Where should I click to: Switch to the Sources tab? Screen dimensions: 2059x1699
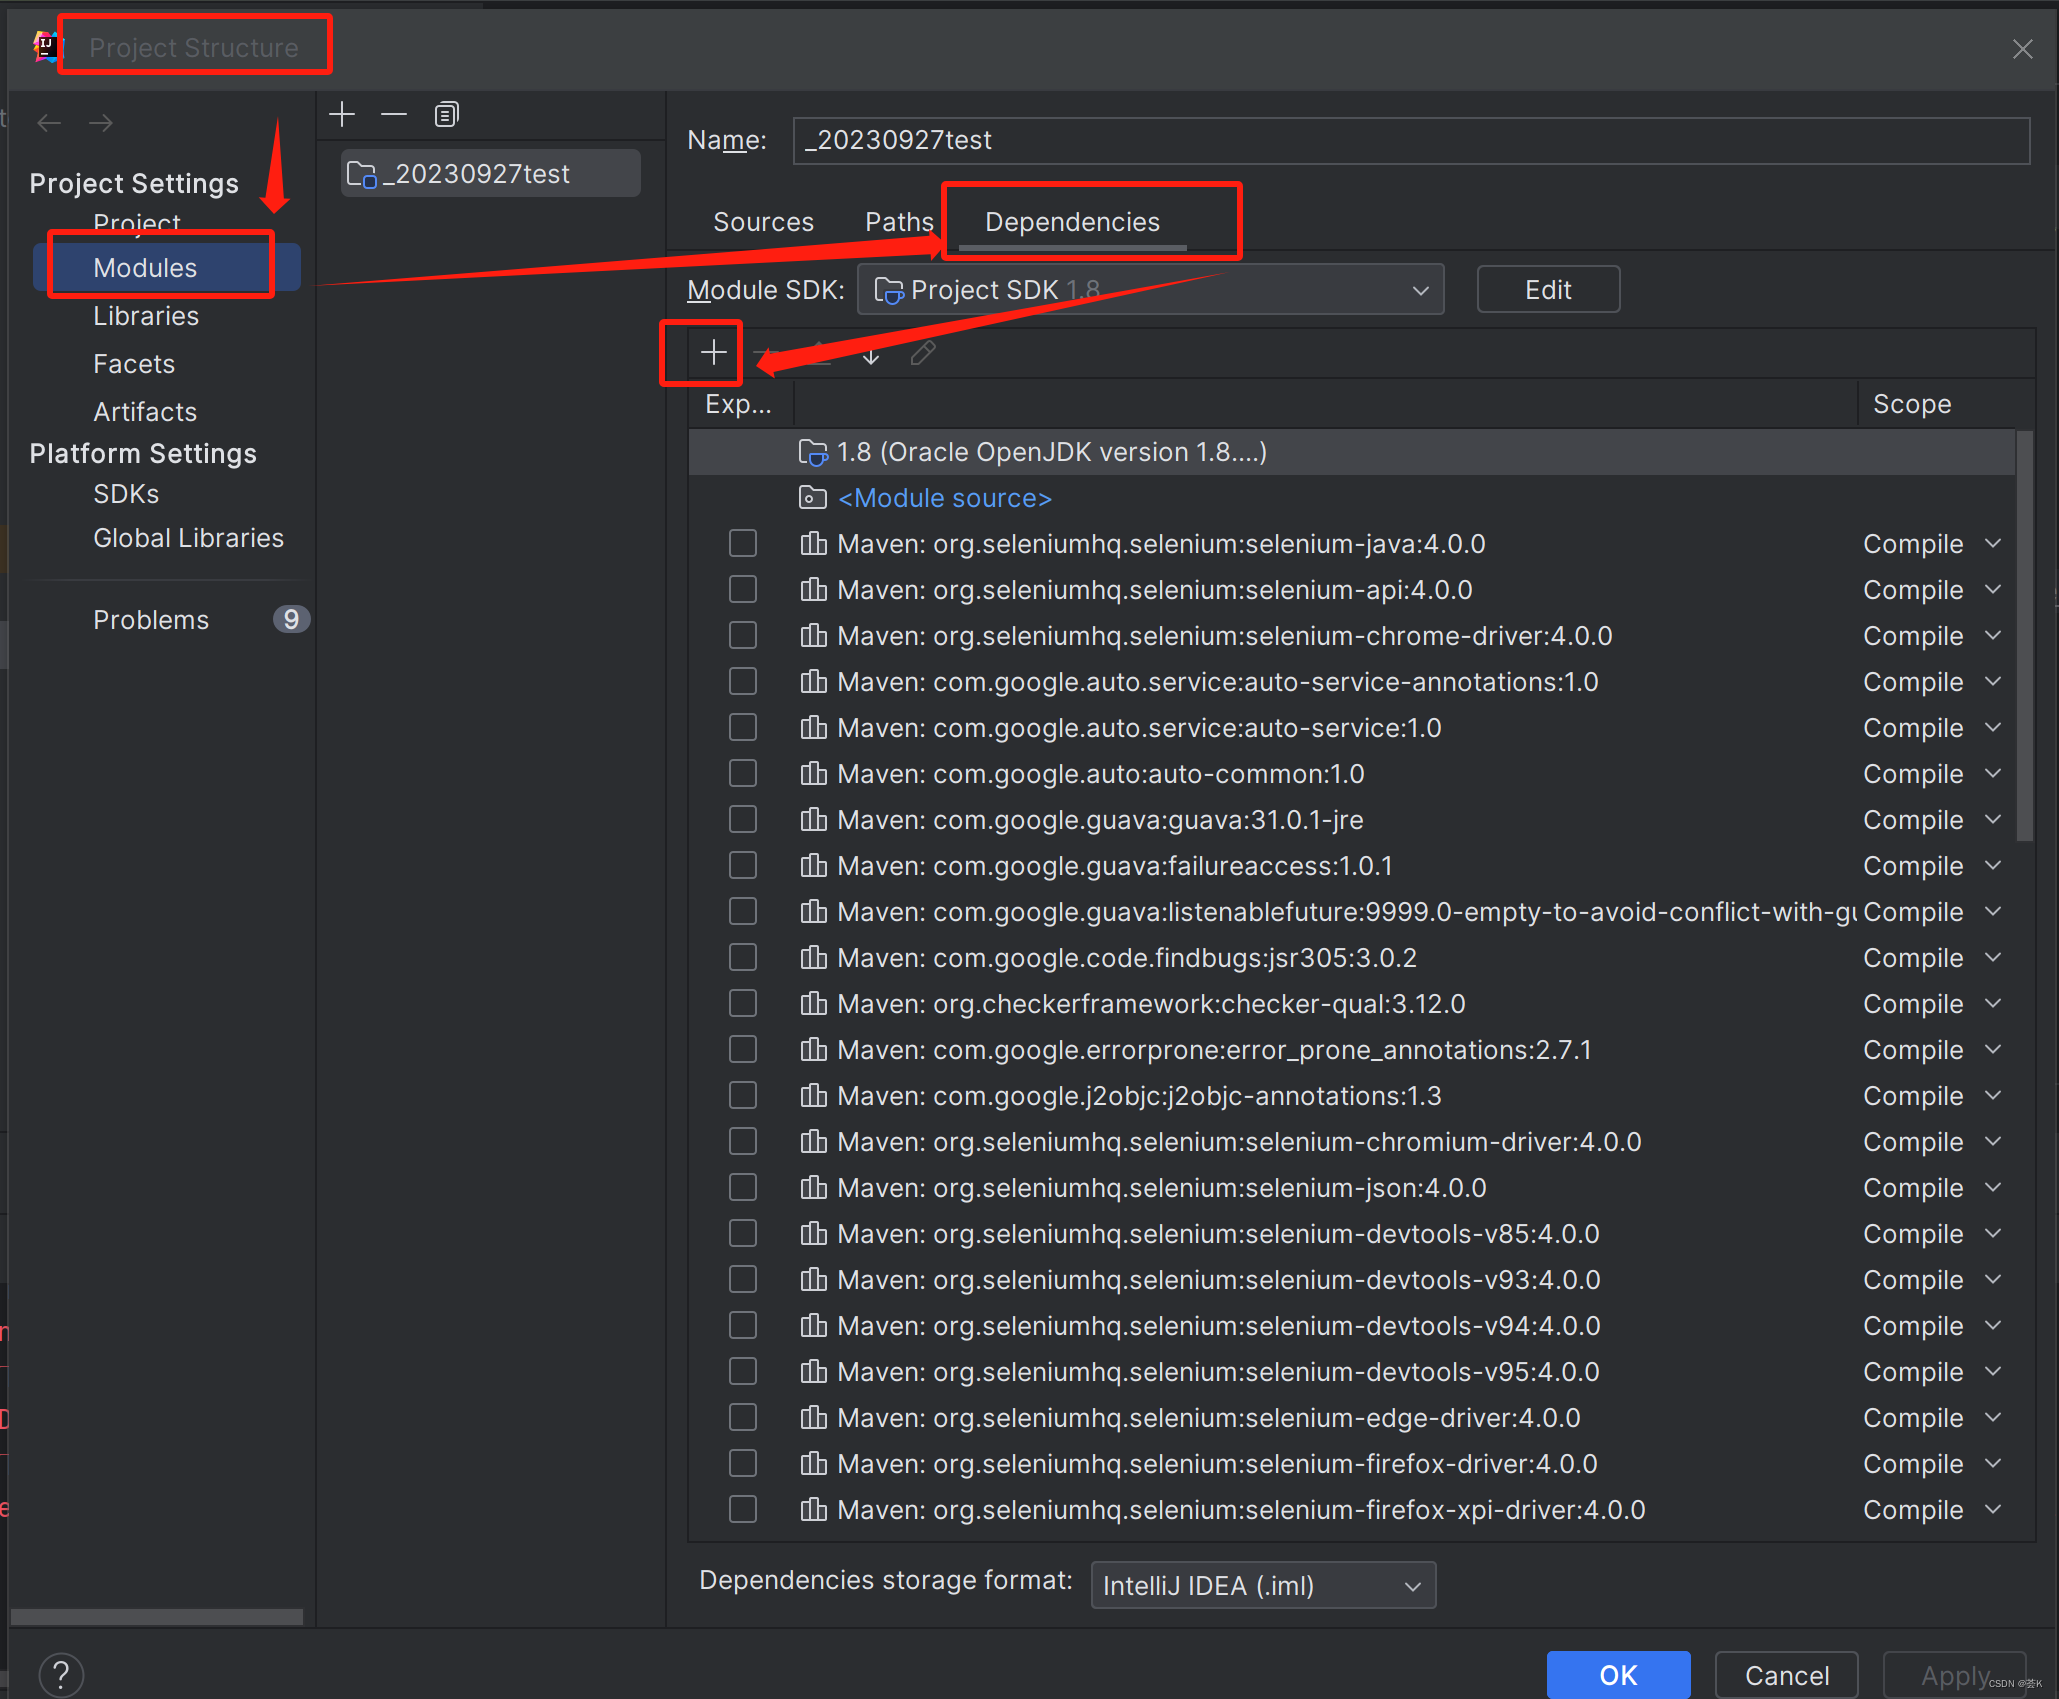click(763, 222)
